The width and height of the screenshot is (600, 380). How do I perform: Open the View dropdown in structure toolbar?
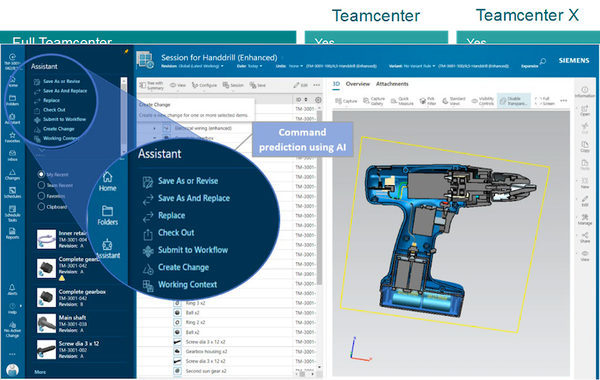coord(178,85)
